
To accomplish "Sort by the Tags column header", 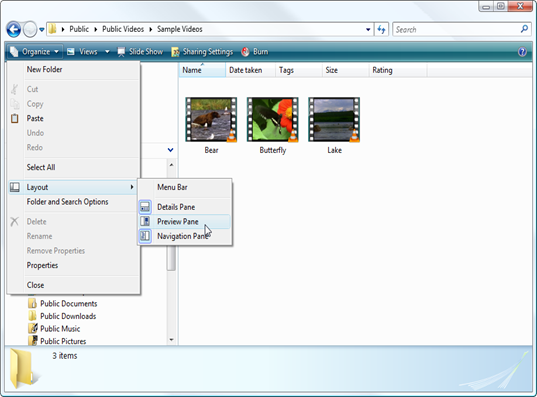I will [x=299, y=70].
